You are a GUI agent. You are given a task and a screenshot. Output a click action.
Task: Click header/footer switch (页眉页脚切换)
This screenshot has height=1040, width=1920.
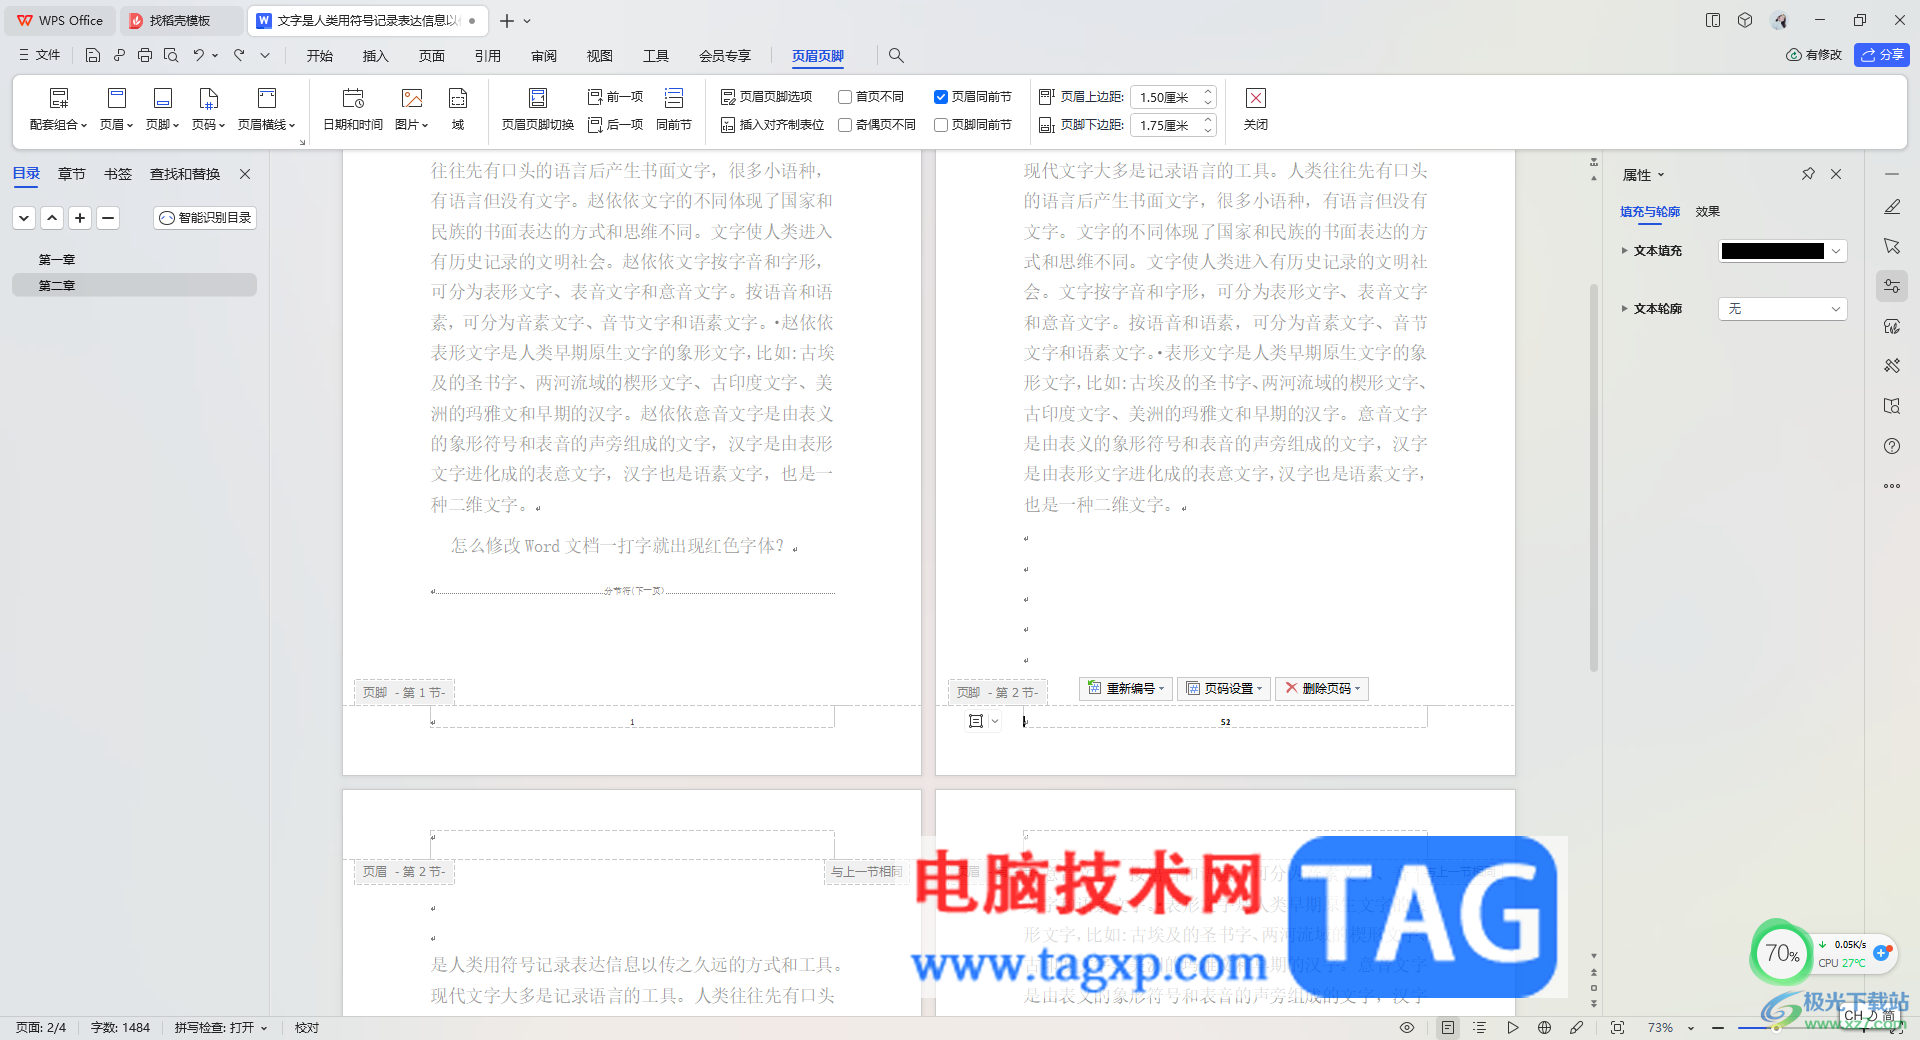[538, 110]
